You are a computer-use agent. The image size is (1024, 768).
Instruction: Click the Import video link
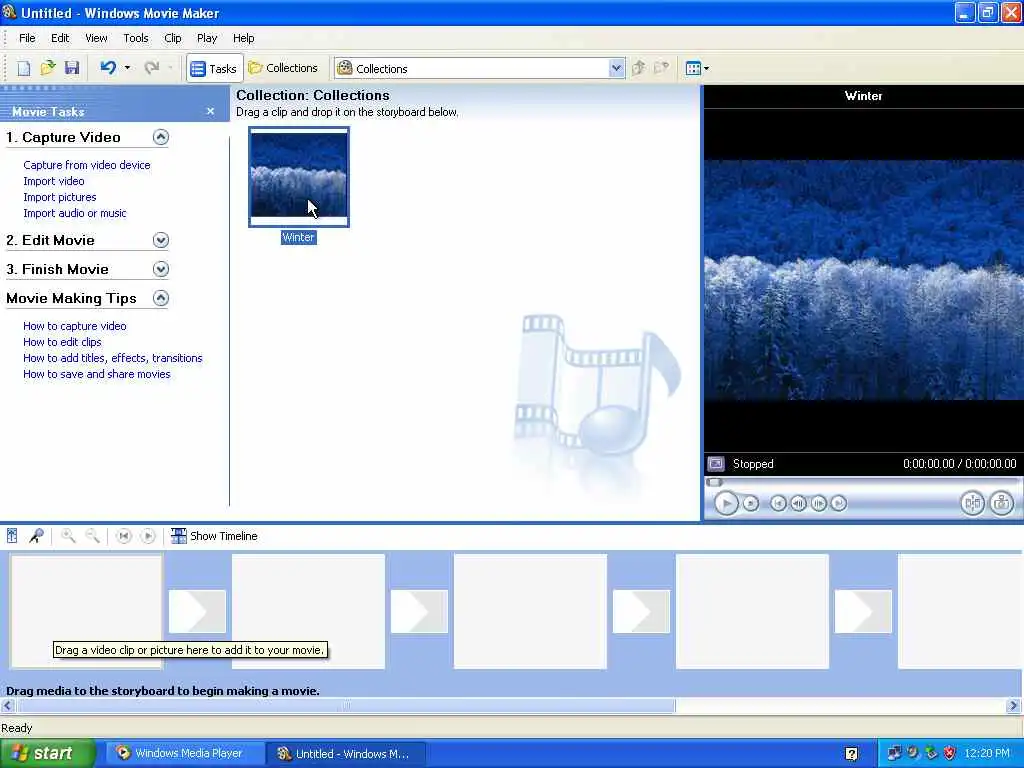pos(54,181)
